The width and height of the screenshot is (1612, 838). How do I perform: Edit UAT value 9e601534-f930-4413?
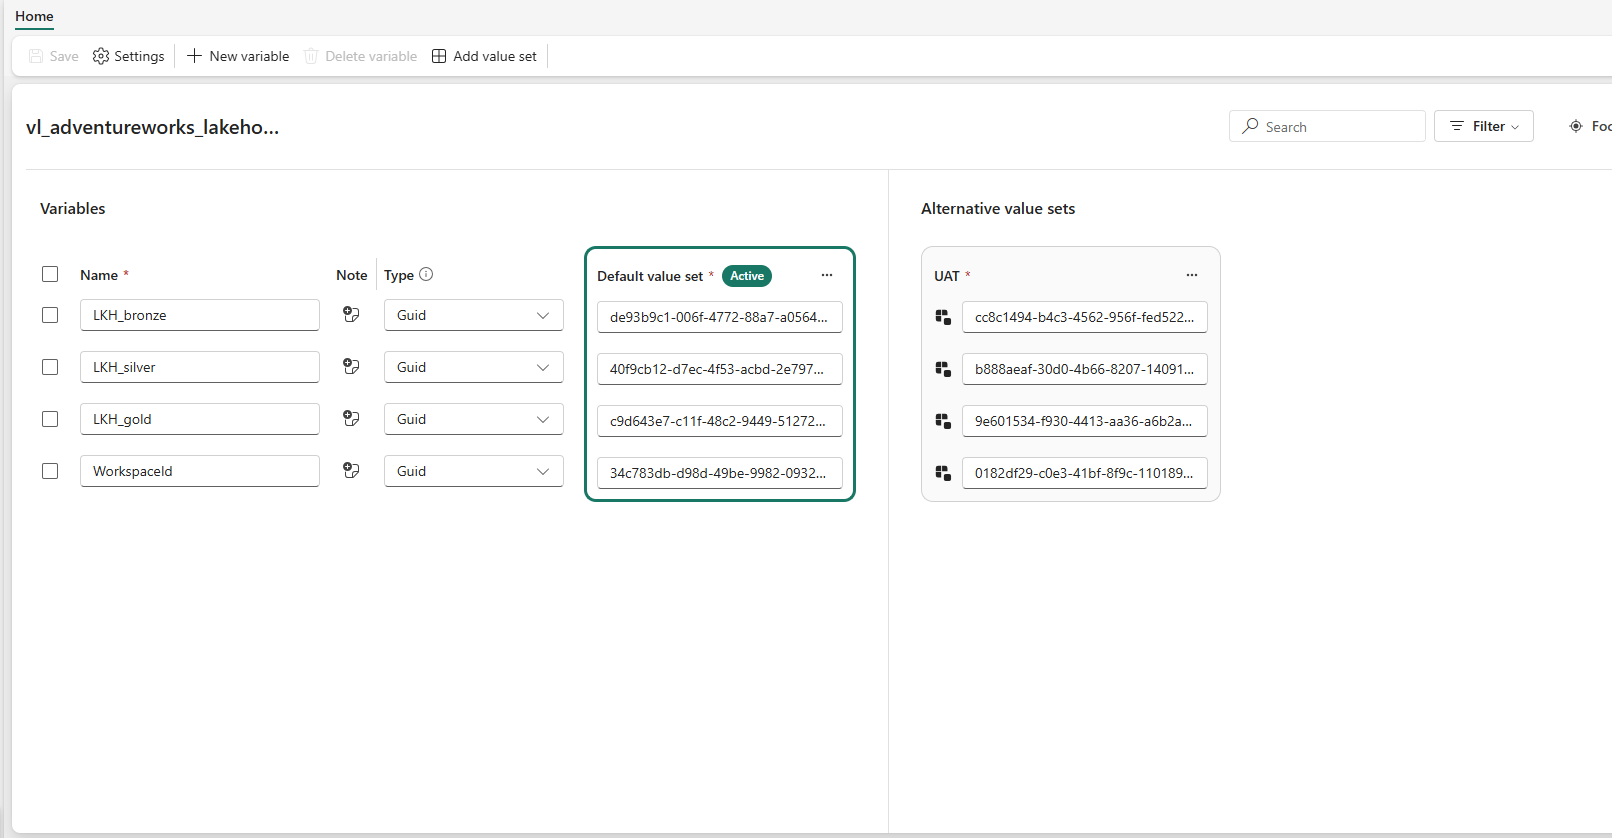[1085, 421]
